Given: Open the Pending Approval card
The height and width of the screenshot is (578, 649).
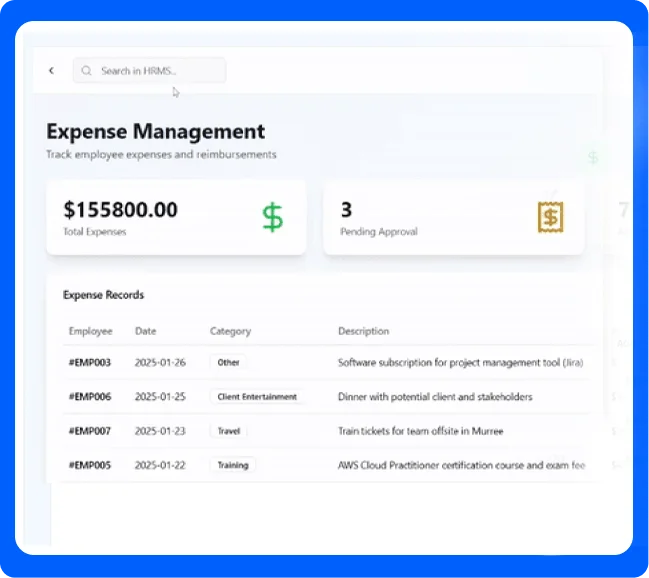Looking at the screenshot, I should pyautogui.click(x=453, y=217).
